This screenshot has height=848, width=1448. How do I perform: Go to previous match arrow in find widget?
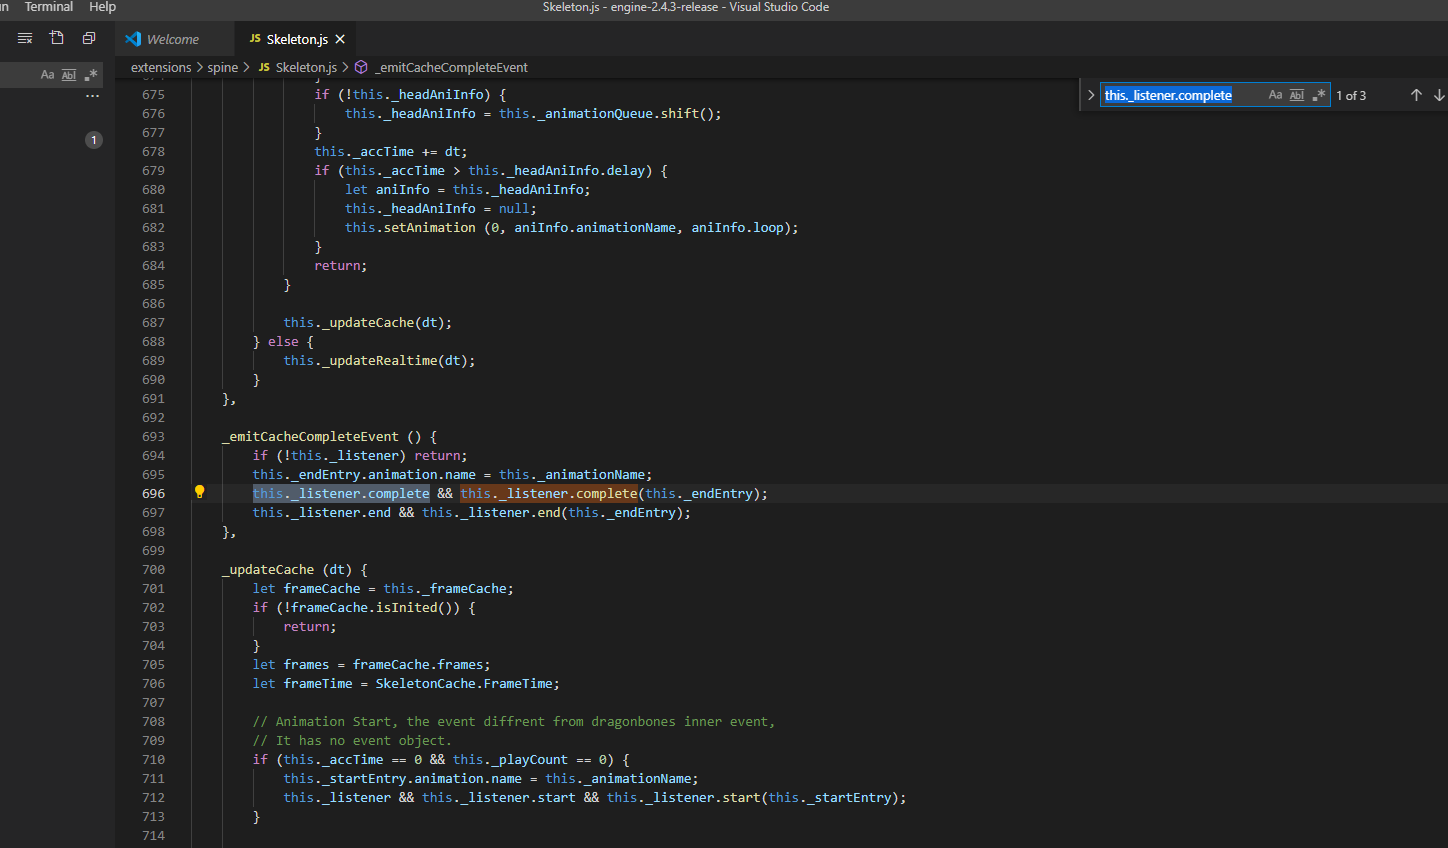pos(1416,95)
